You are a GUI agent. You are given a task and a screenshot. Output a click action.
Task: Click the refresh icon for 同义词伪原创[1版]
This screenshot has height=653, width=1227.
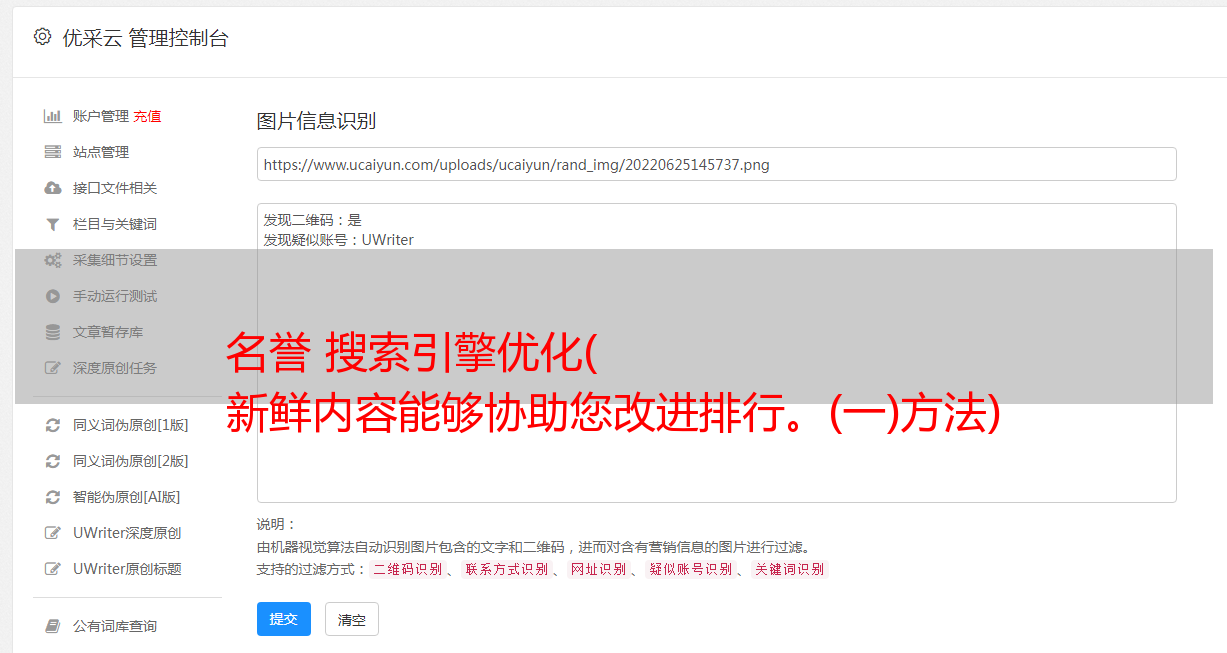[53, 425]
